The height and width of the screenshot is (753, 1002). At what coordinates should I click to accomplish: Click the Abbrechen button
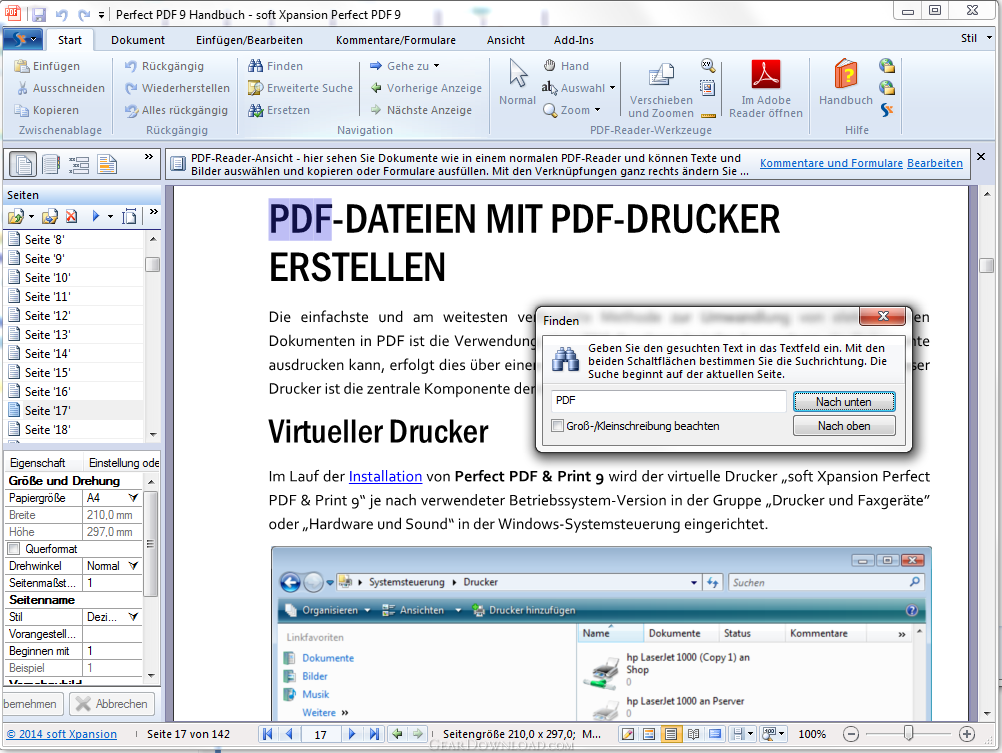(x=112, y=704)
